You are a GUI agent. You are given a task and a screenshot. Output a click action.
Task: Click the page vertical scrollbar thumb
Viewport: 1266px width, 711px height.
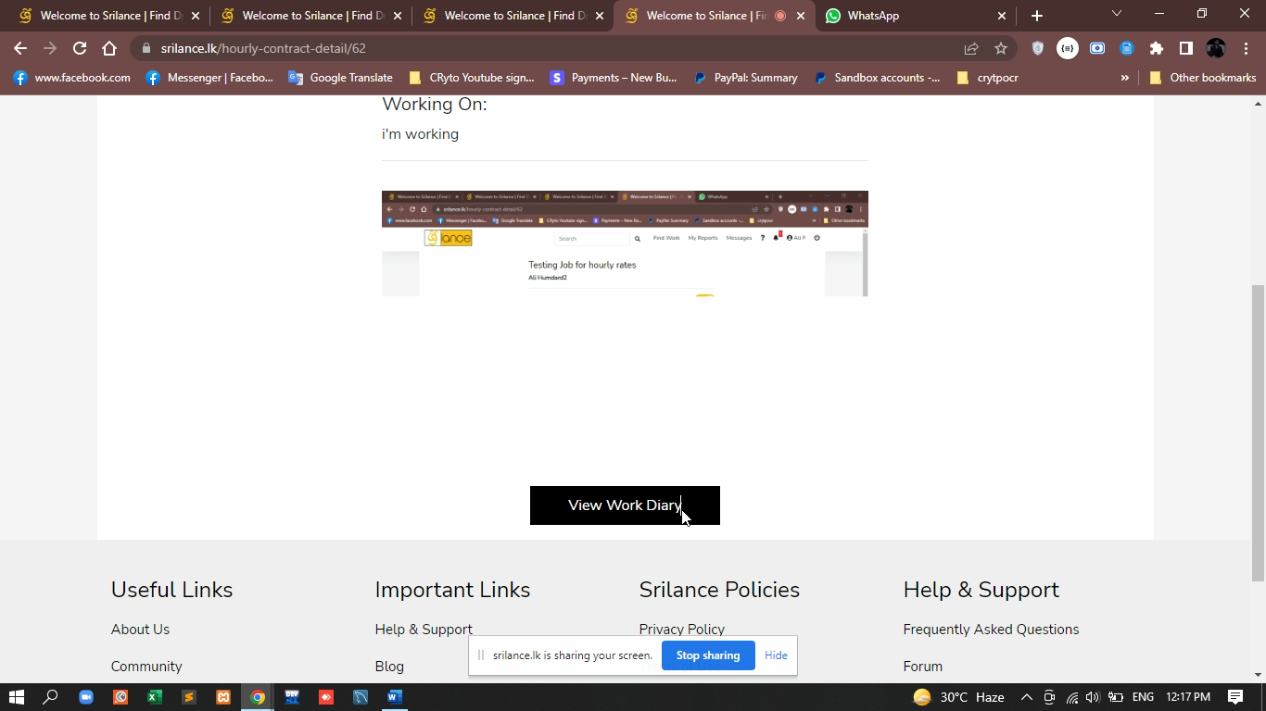pyautogui.click(x=1257, y=430)
